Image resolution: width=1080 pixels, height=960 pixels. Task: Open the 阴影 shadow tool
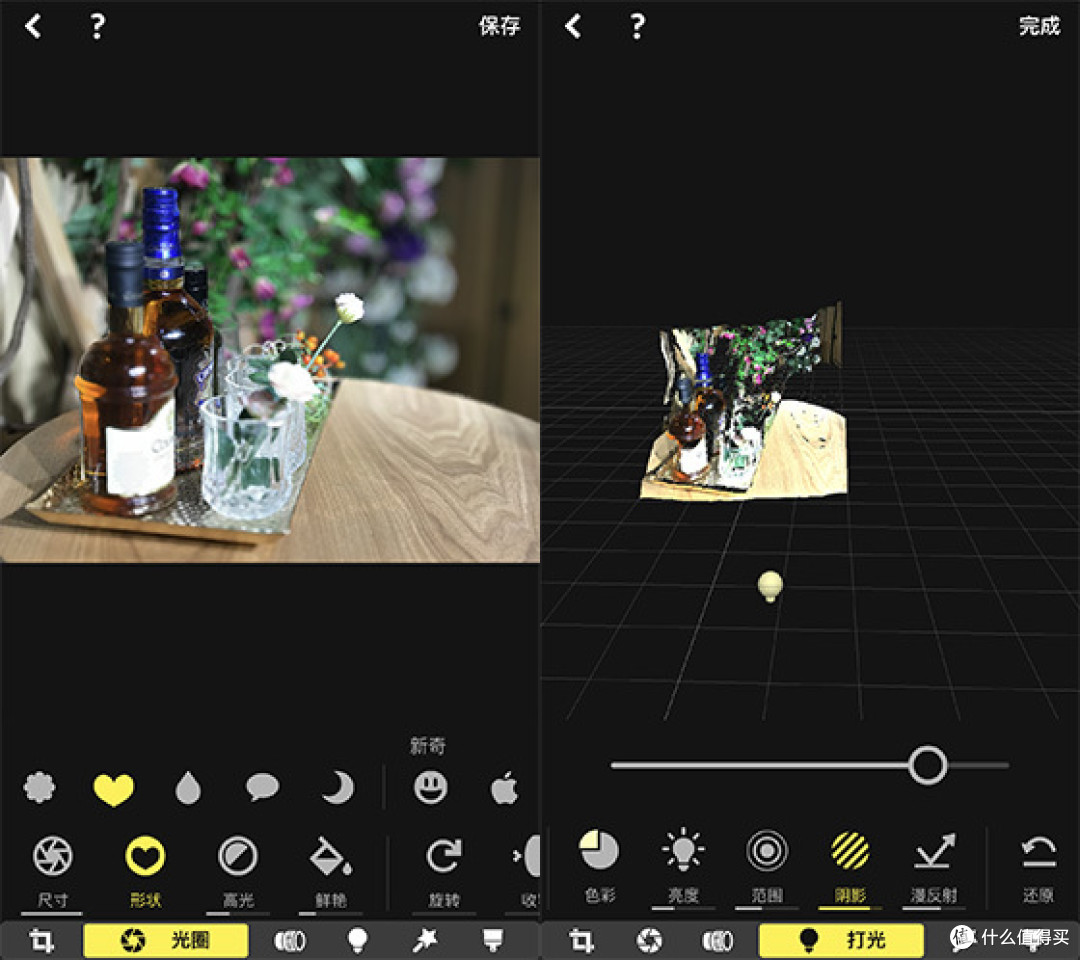[x=851, y=866]
